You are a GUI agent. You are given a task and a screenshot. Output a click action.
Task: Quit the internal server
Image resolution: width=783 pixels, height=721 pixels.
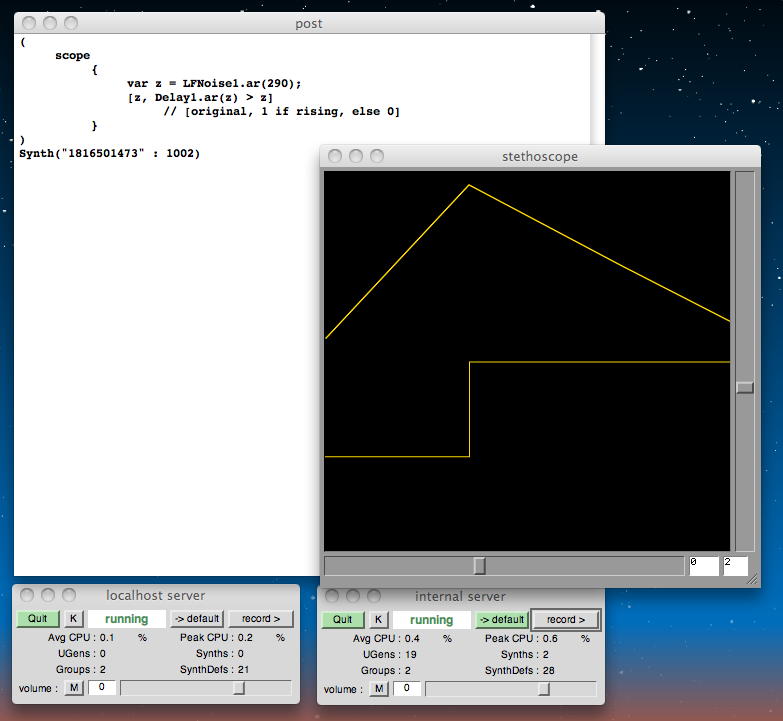[x=343, y=620]
